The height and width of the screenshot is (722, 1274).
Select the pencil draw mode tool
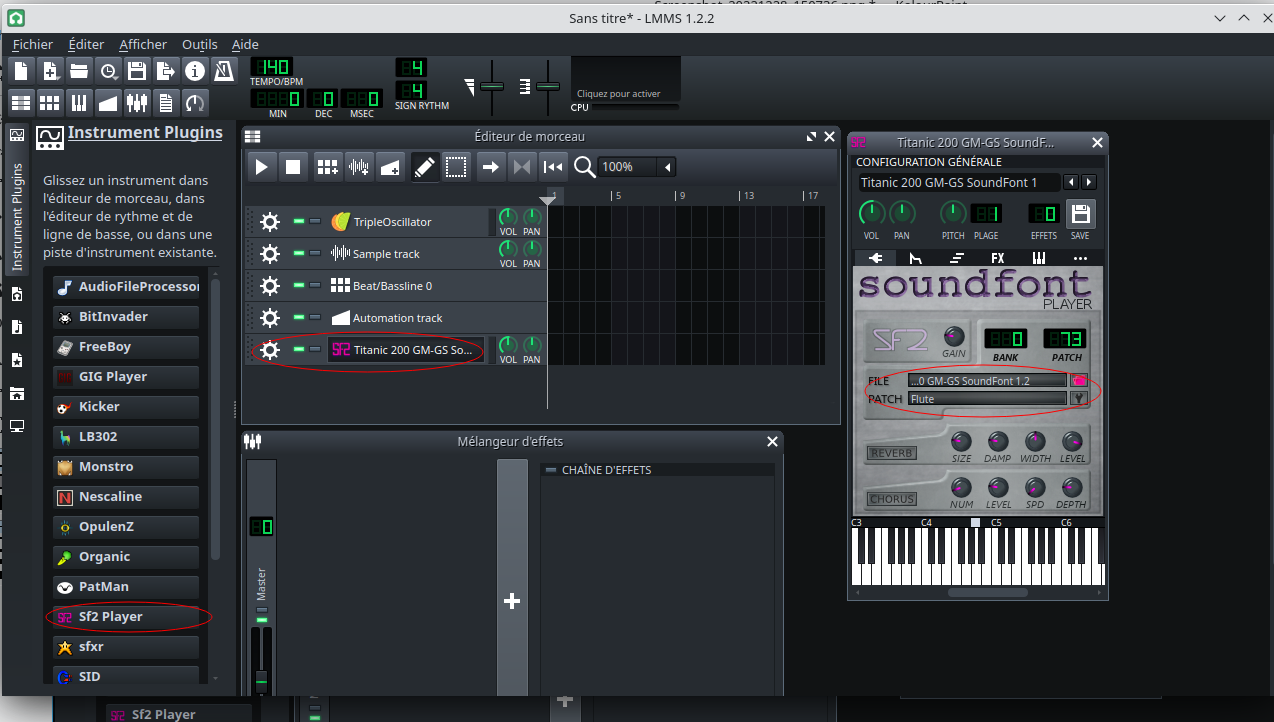pyautogui.click(x=425, y=167)
